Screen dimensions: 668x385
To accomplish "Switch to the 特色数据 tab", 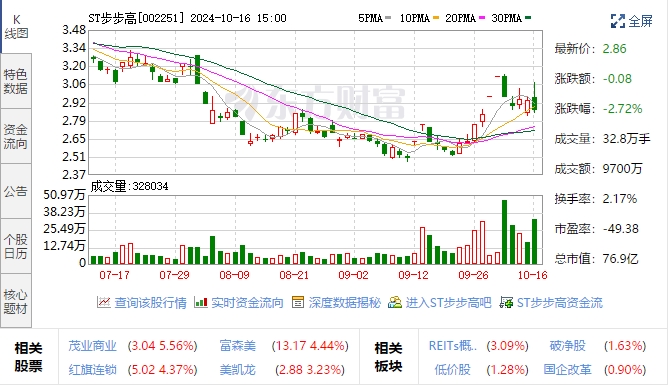I will pos(16,81).
